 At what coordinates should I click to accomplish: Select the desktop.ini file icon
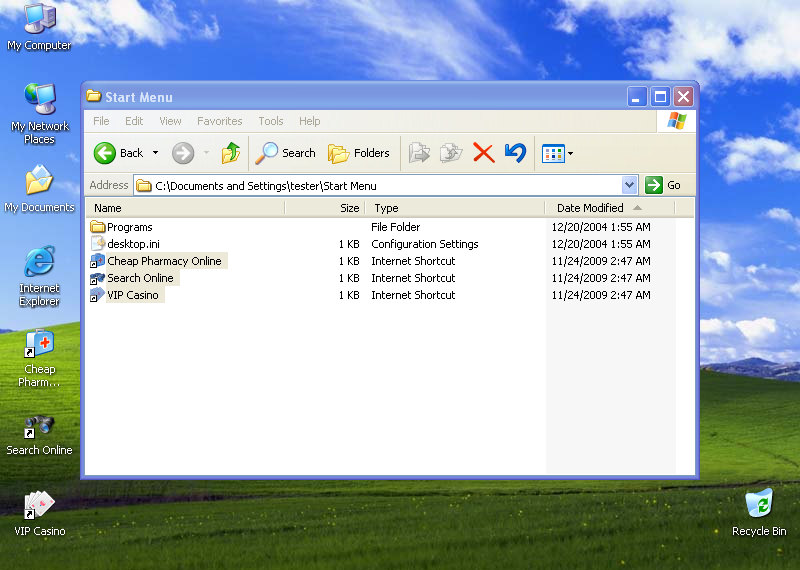[97, 243]
